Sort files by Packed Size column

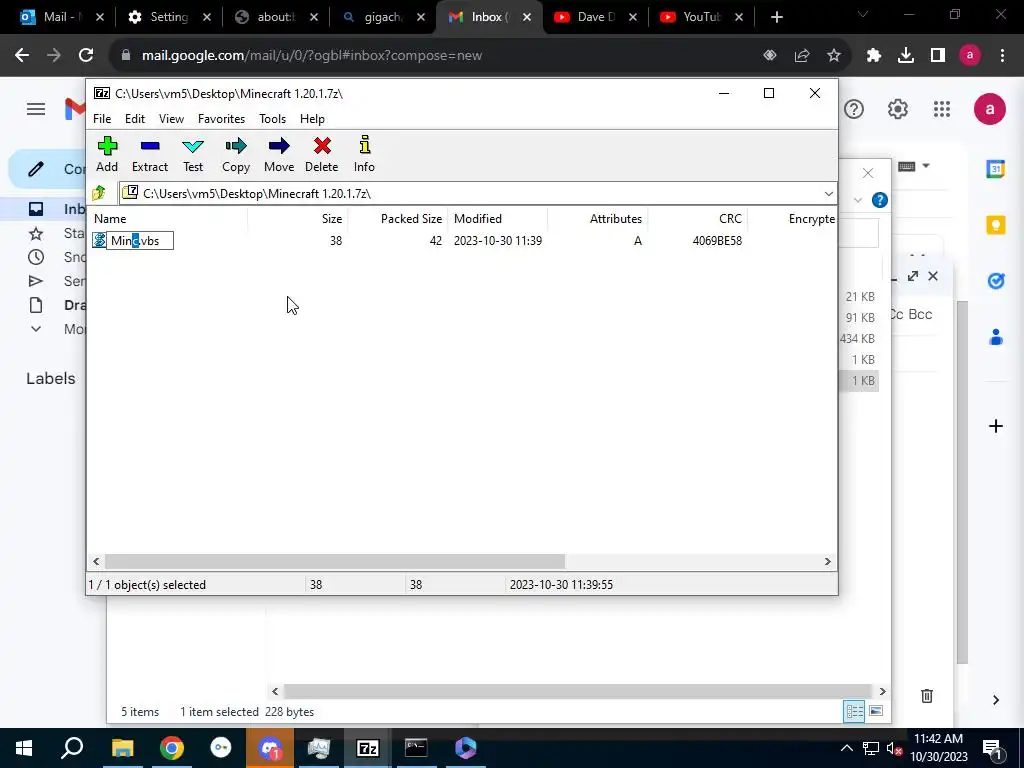point(398,219)
